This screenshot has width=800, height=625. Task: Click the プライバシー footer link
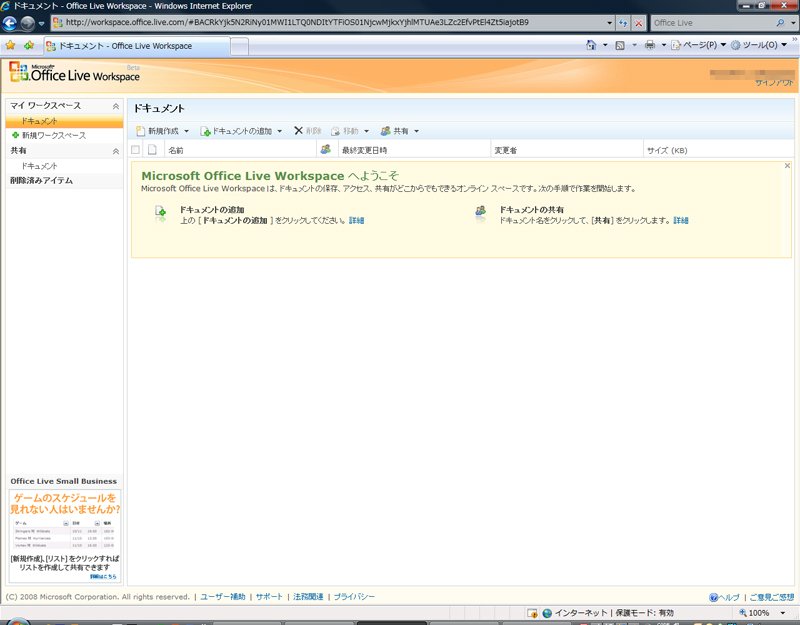coord(354,596)
